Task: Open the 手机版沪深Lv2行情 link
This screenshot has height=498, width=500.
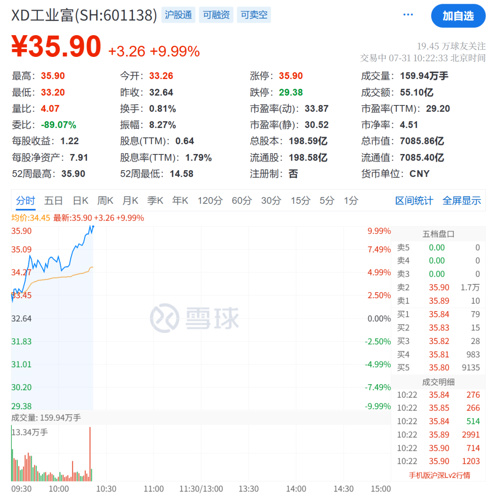Action: coord(439,475)
